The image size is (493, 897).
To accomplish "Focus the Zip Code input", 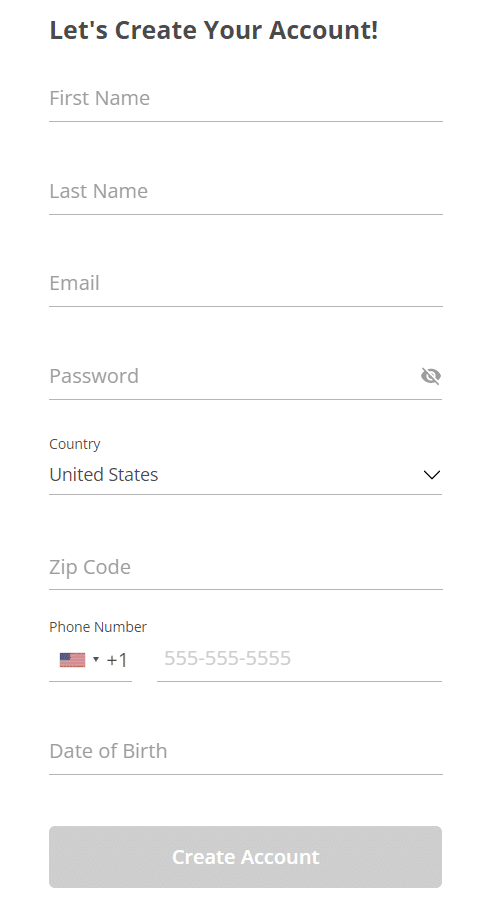I will 246,567.
